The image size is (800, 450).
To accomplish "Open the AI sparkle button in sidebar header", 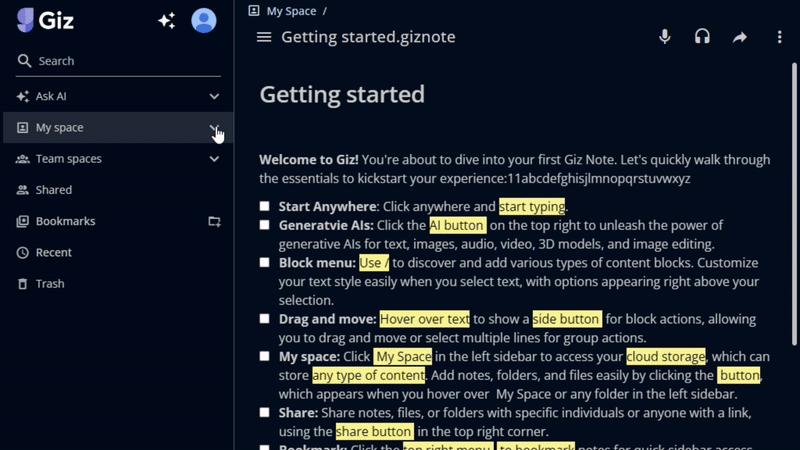I will pos(167,20).
